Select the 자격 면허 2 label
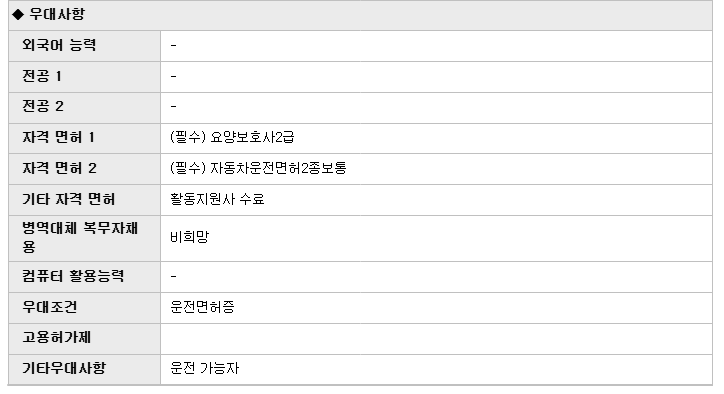This screenshot has height=394, width=724. 60,169
